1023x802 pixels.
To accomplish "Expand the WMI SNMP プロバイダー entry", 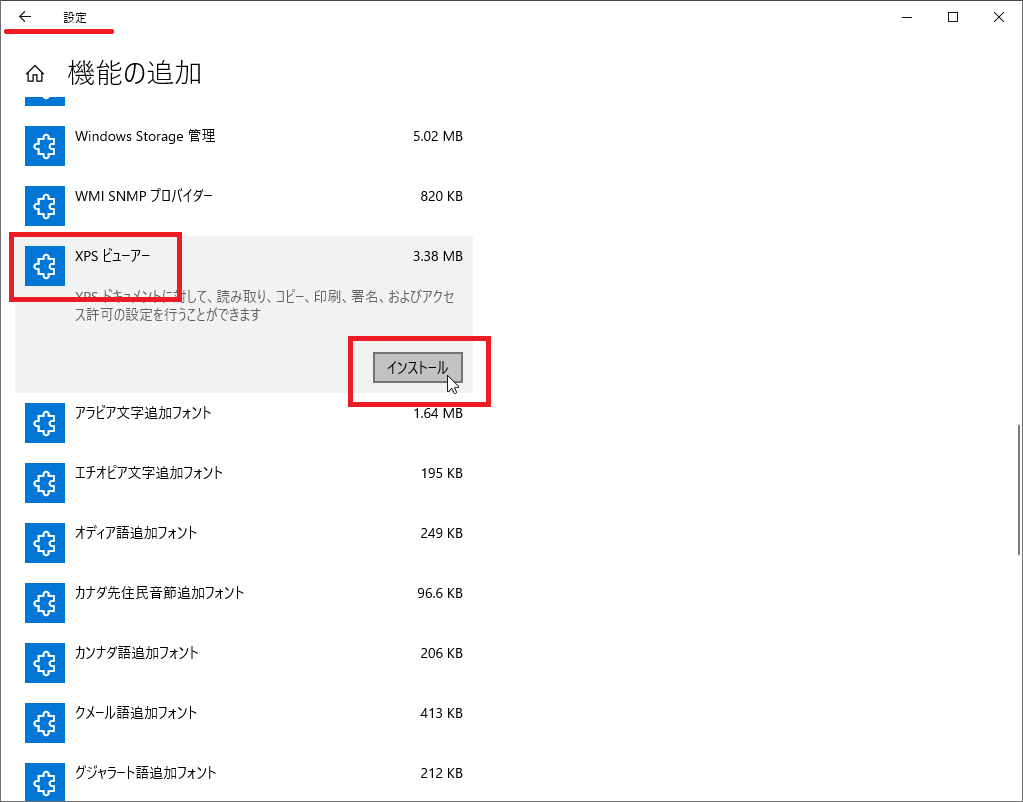I will click(143, 196).
